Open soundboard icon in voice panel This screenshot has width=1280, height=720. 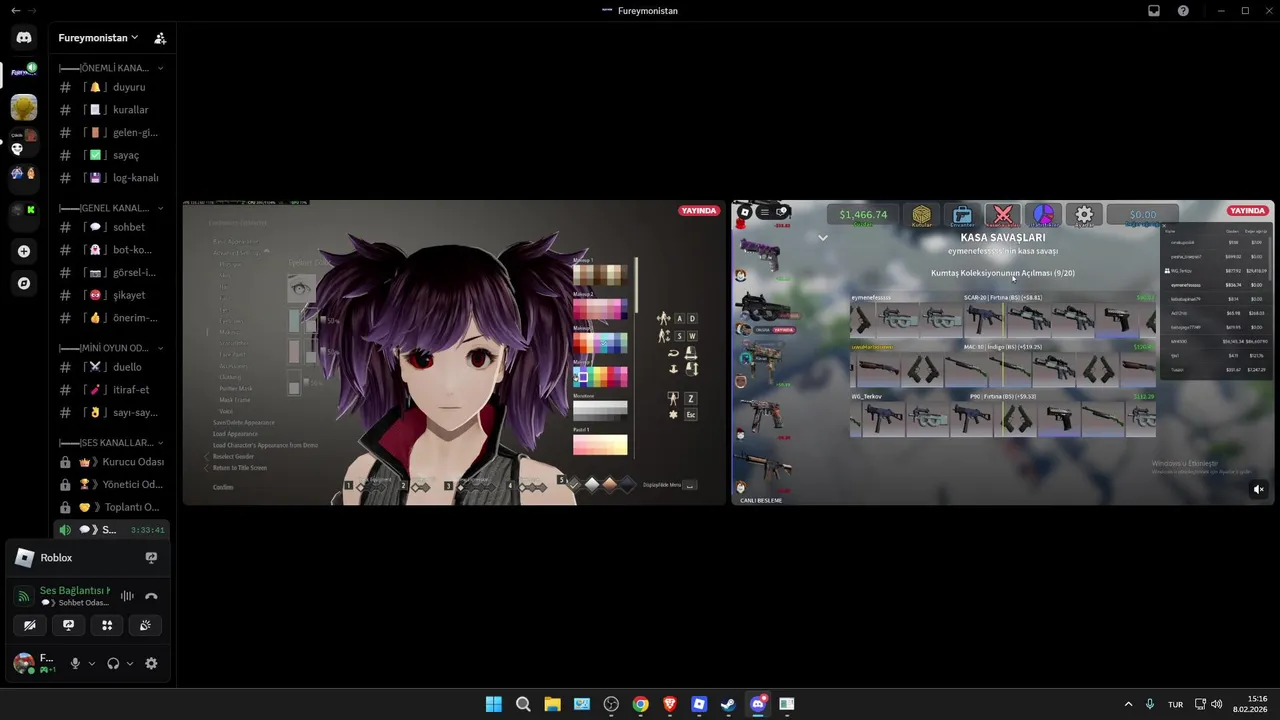[x=146, y=625]
